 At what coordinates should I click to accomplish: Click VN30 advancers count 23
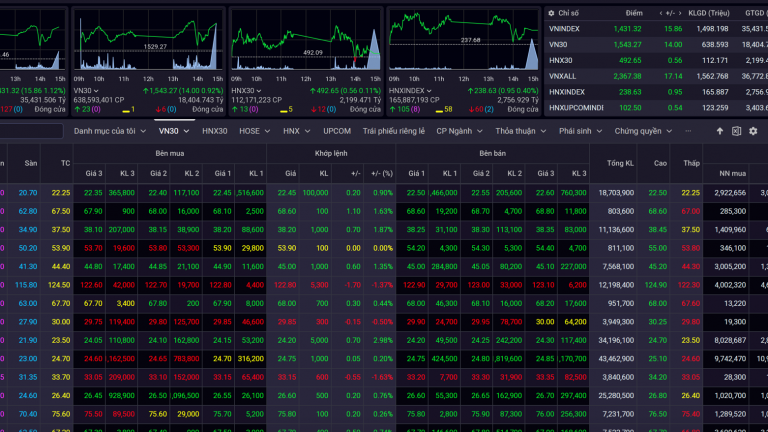pyautogui.click(x=86, y=109)
